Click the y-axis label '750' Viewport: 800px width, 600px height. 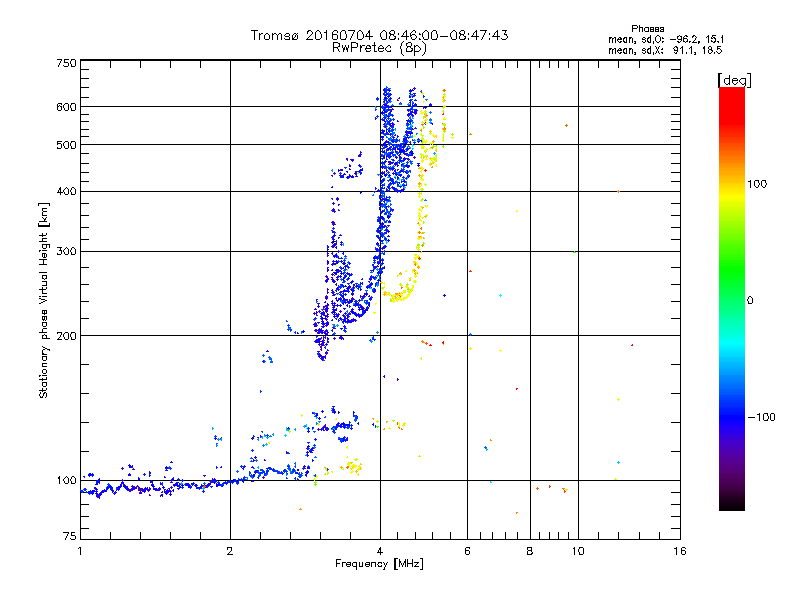[66, 63]
